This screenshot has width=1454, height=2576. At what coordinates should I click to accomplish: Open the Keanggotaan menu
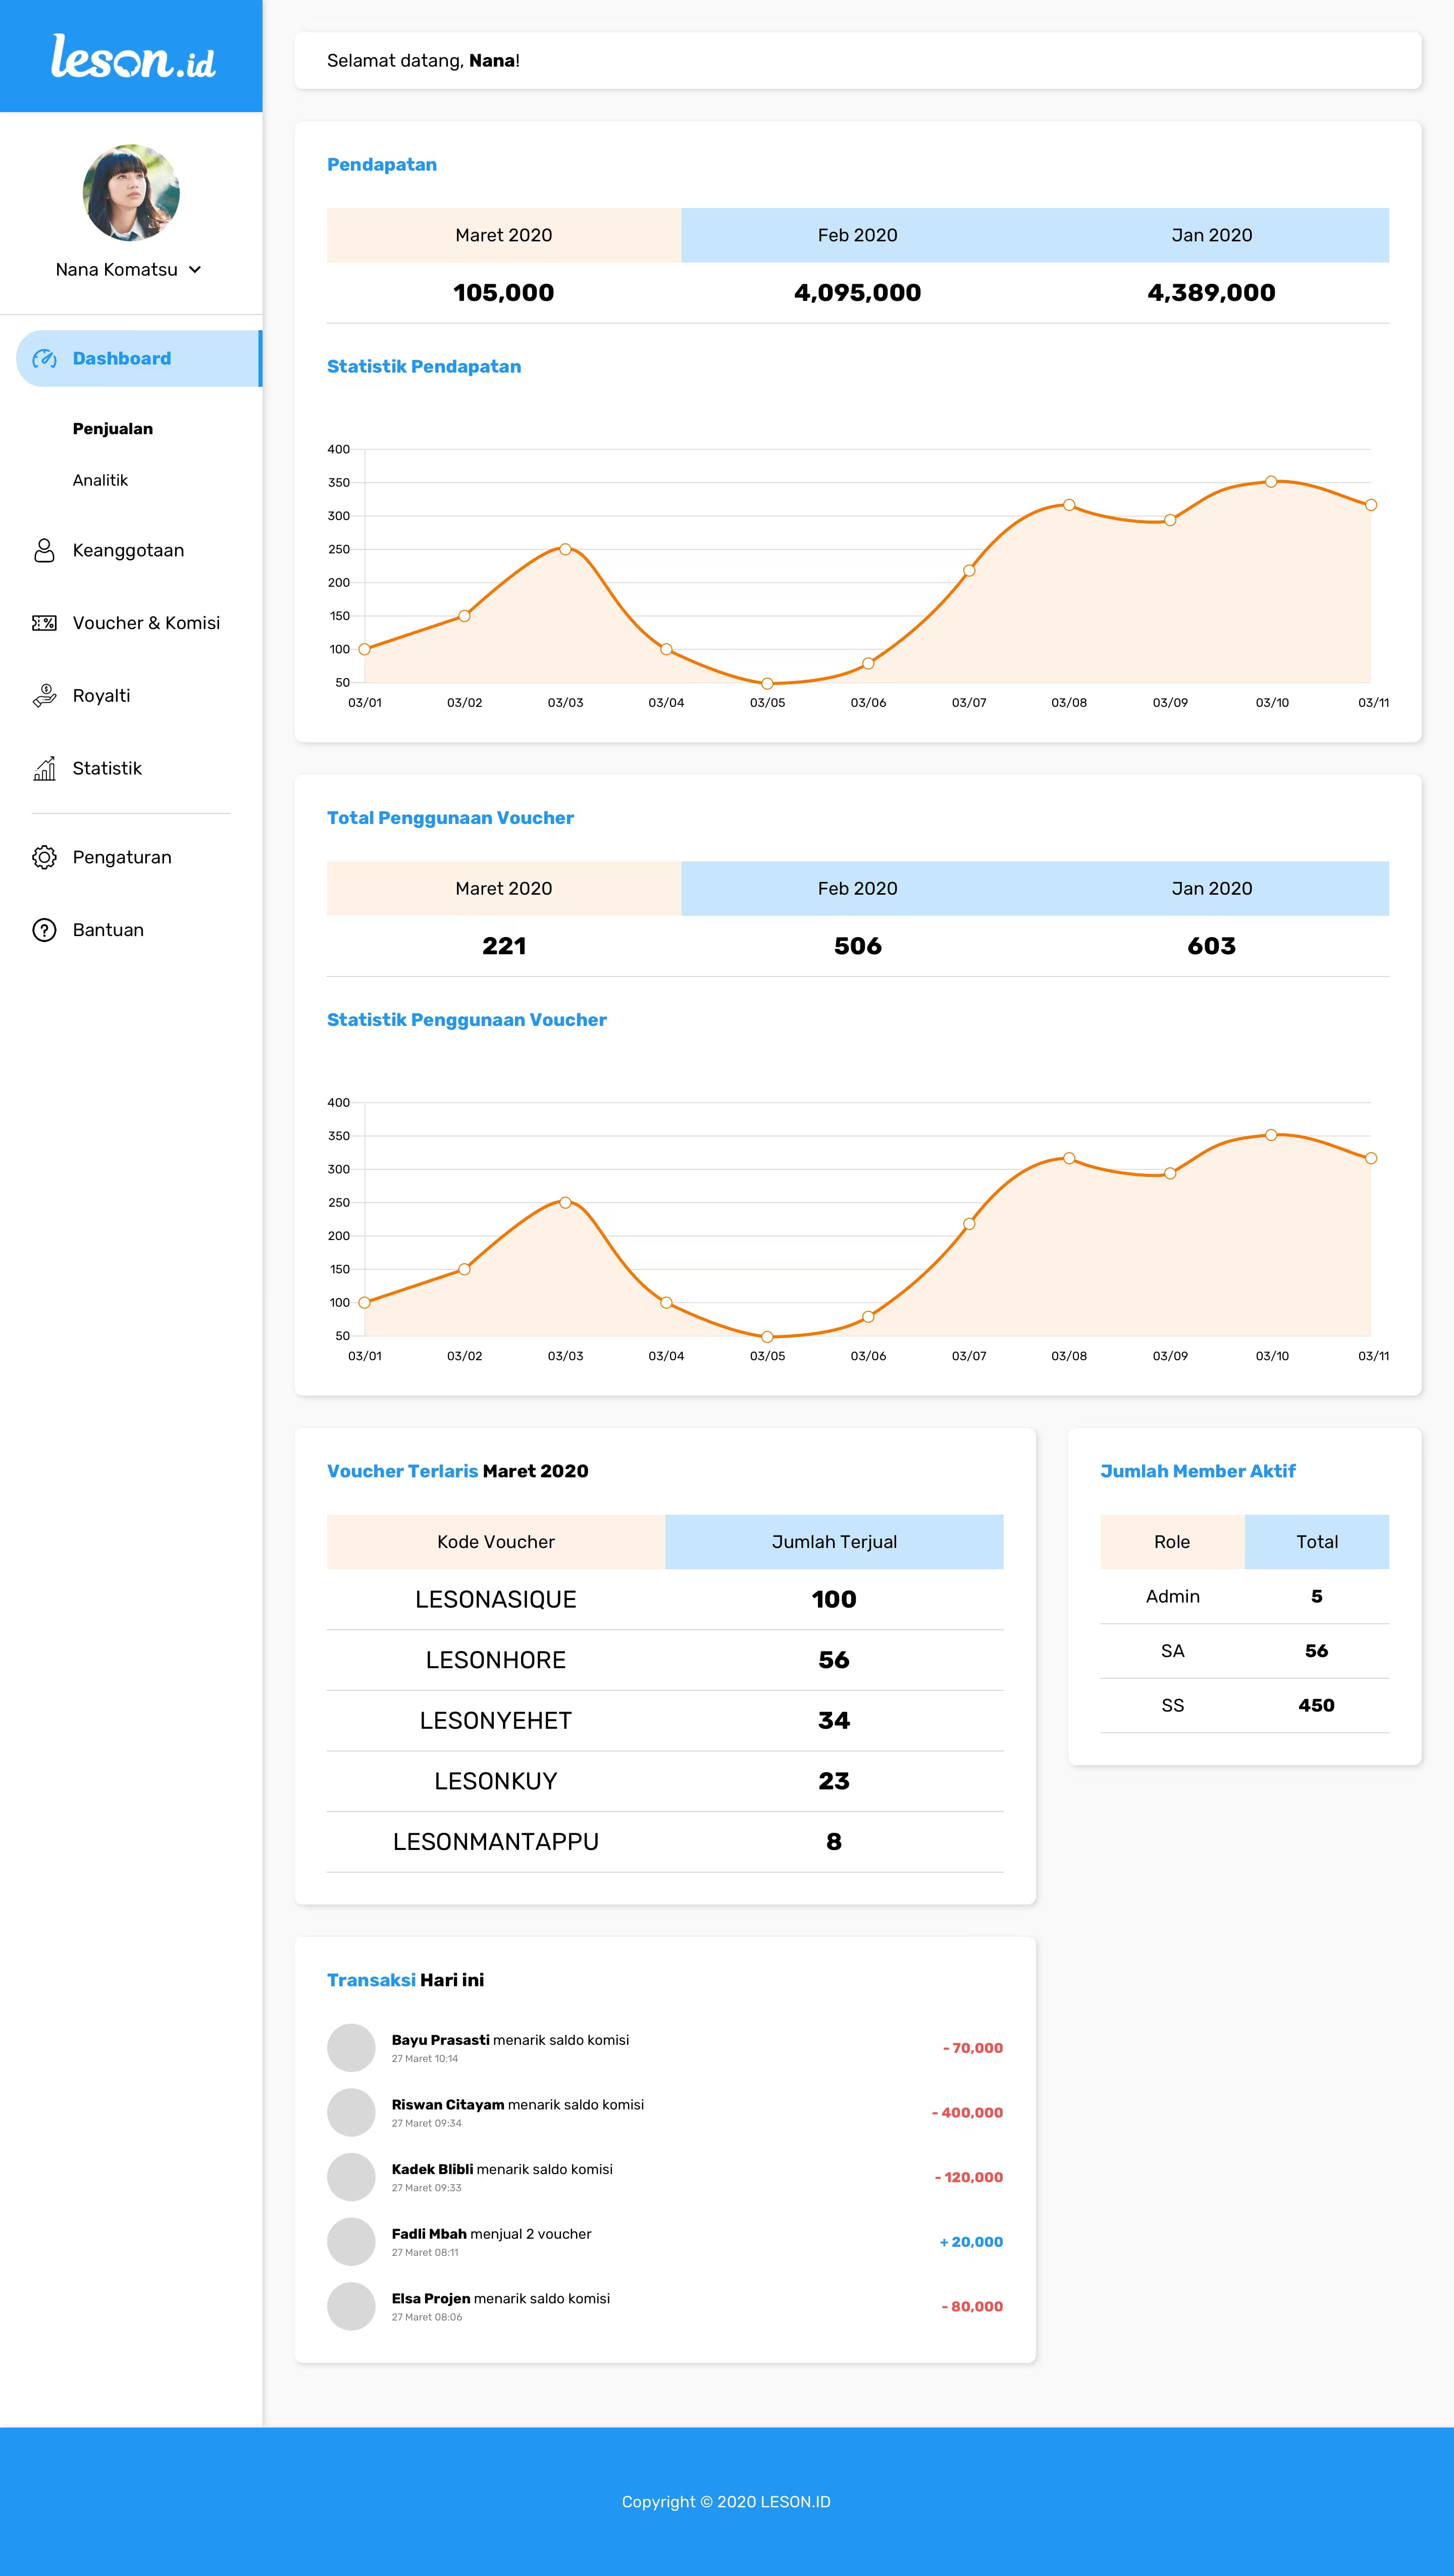tap(128, 551)
